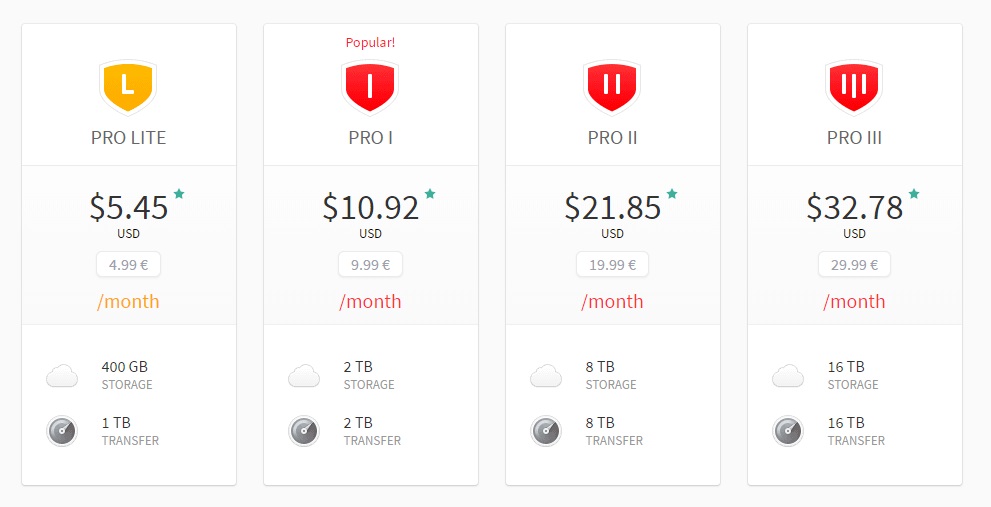The width and height of the screenshot is (991, 507).
Task: Click the transfer gauge icon for PRO LITE
Action: pyautogui.click(x=62, y=432)
